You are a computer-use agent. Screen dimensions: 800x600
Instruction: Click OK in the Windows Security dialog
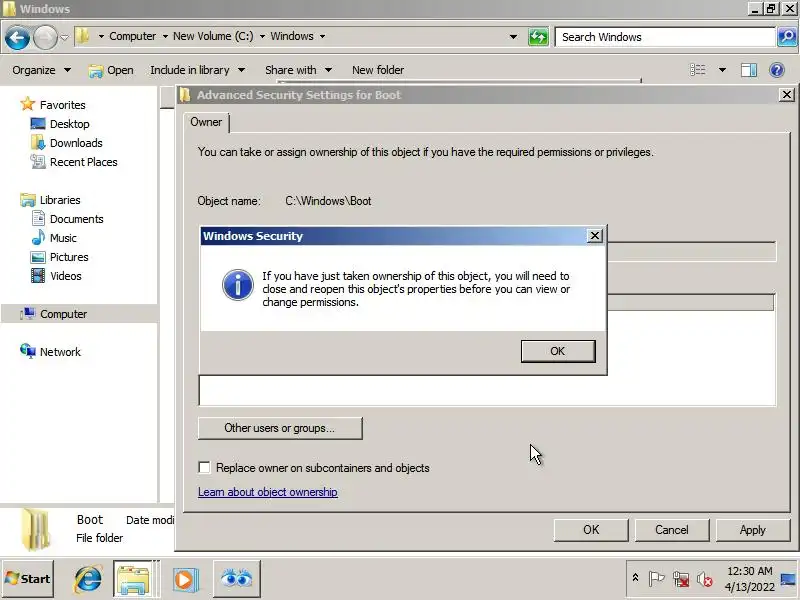(558, 351)
